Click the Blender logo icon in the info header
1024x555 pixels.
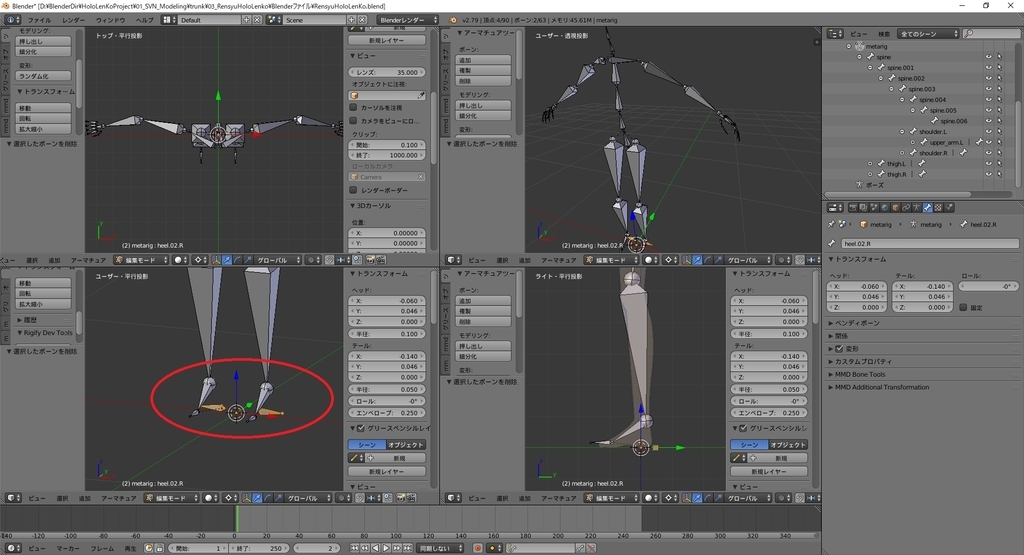(453, 20)
